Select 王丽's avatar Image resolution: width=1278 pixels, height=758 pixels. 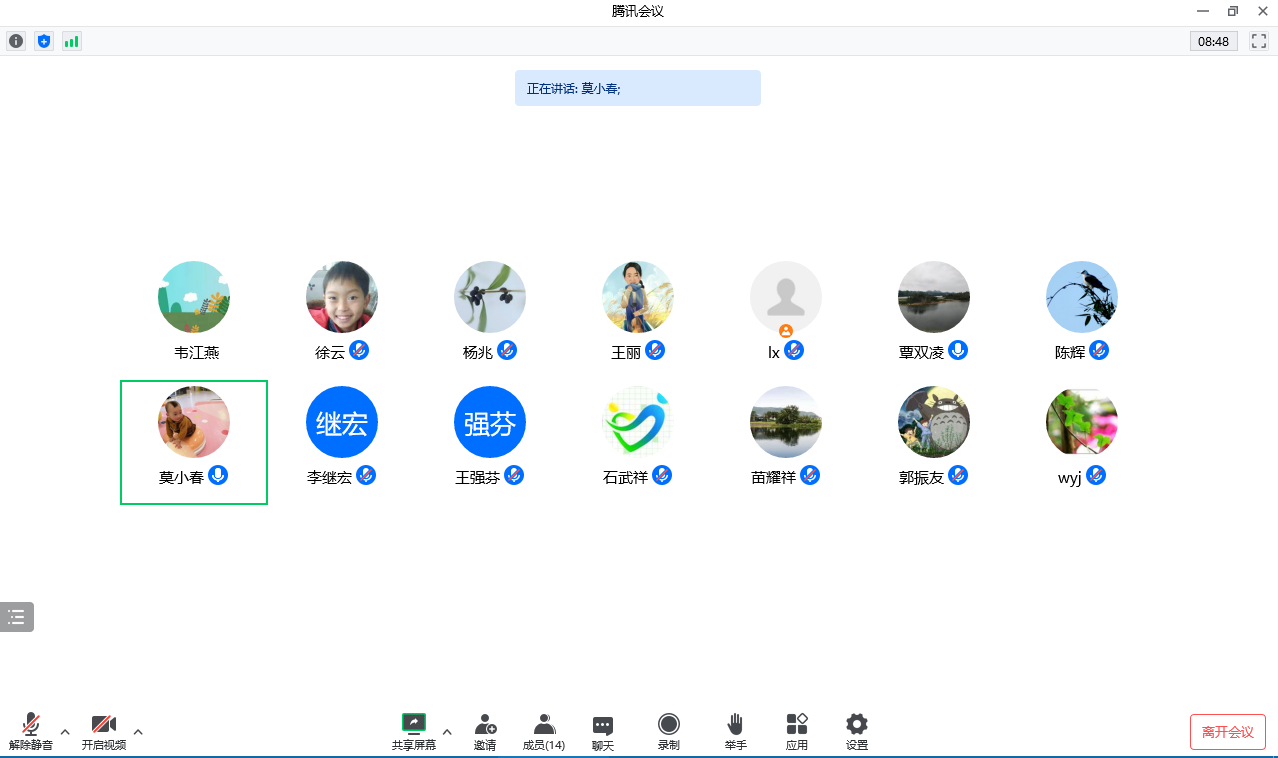tap(638, 297)
